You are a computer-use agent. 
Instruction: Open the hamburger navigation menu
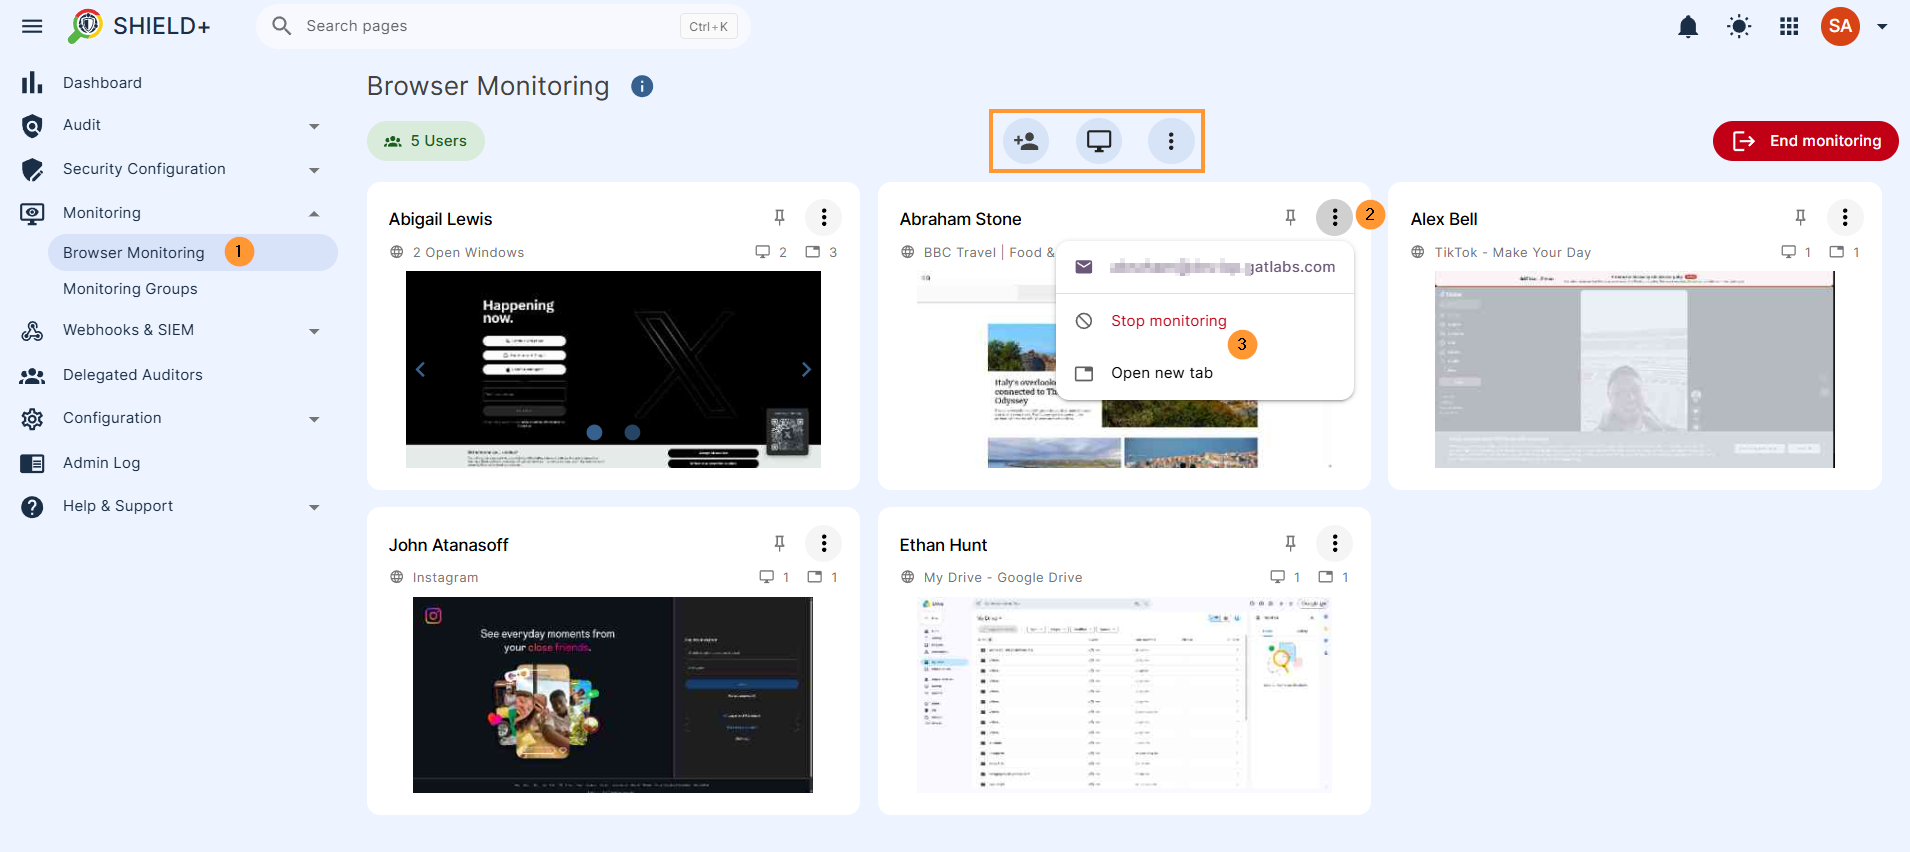pyautogui.click(x=32, y=26)
